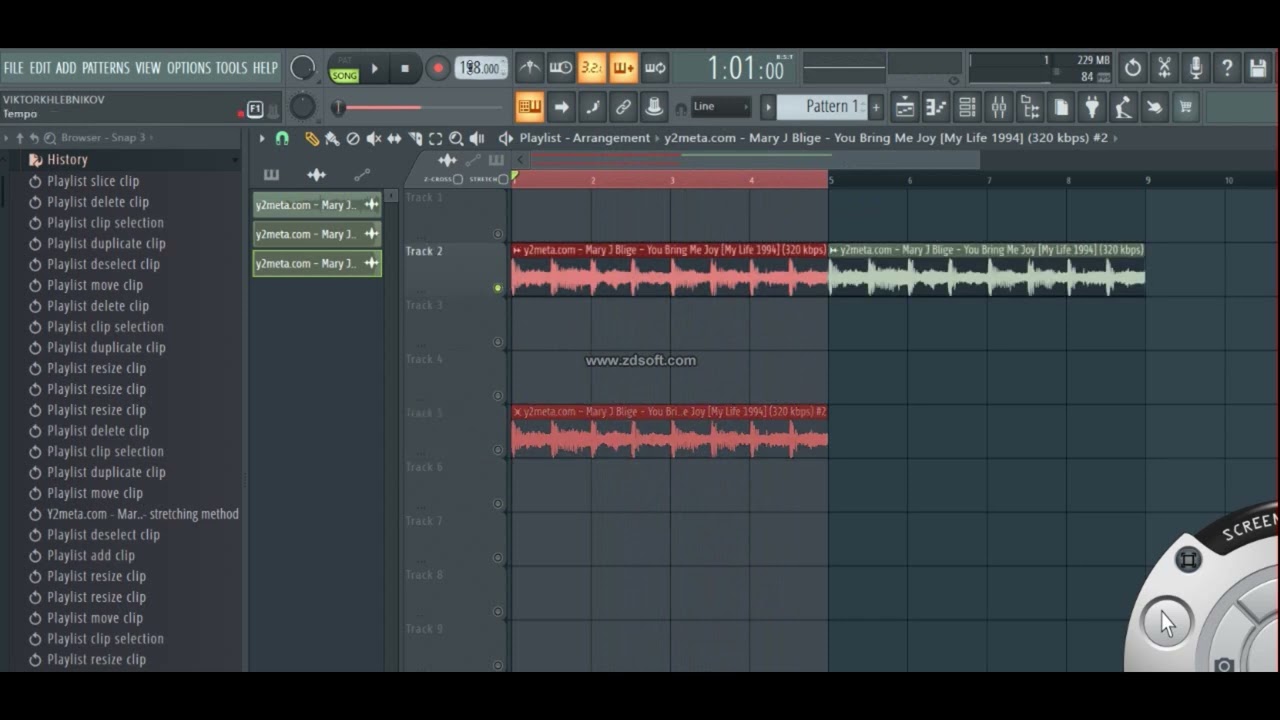The width and height of the screenshot is (1280, 720).
Task: Open the OPTIONS menu
Action: [x=189, y=68]
